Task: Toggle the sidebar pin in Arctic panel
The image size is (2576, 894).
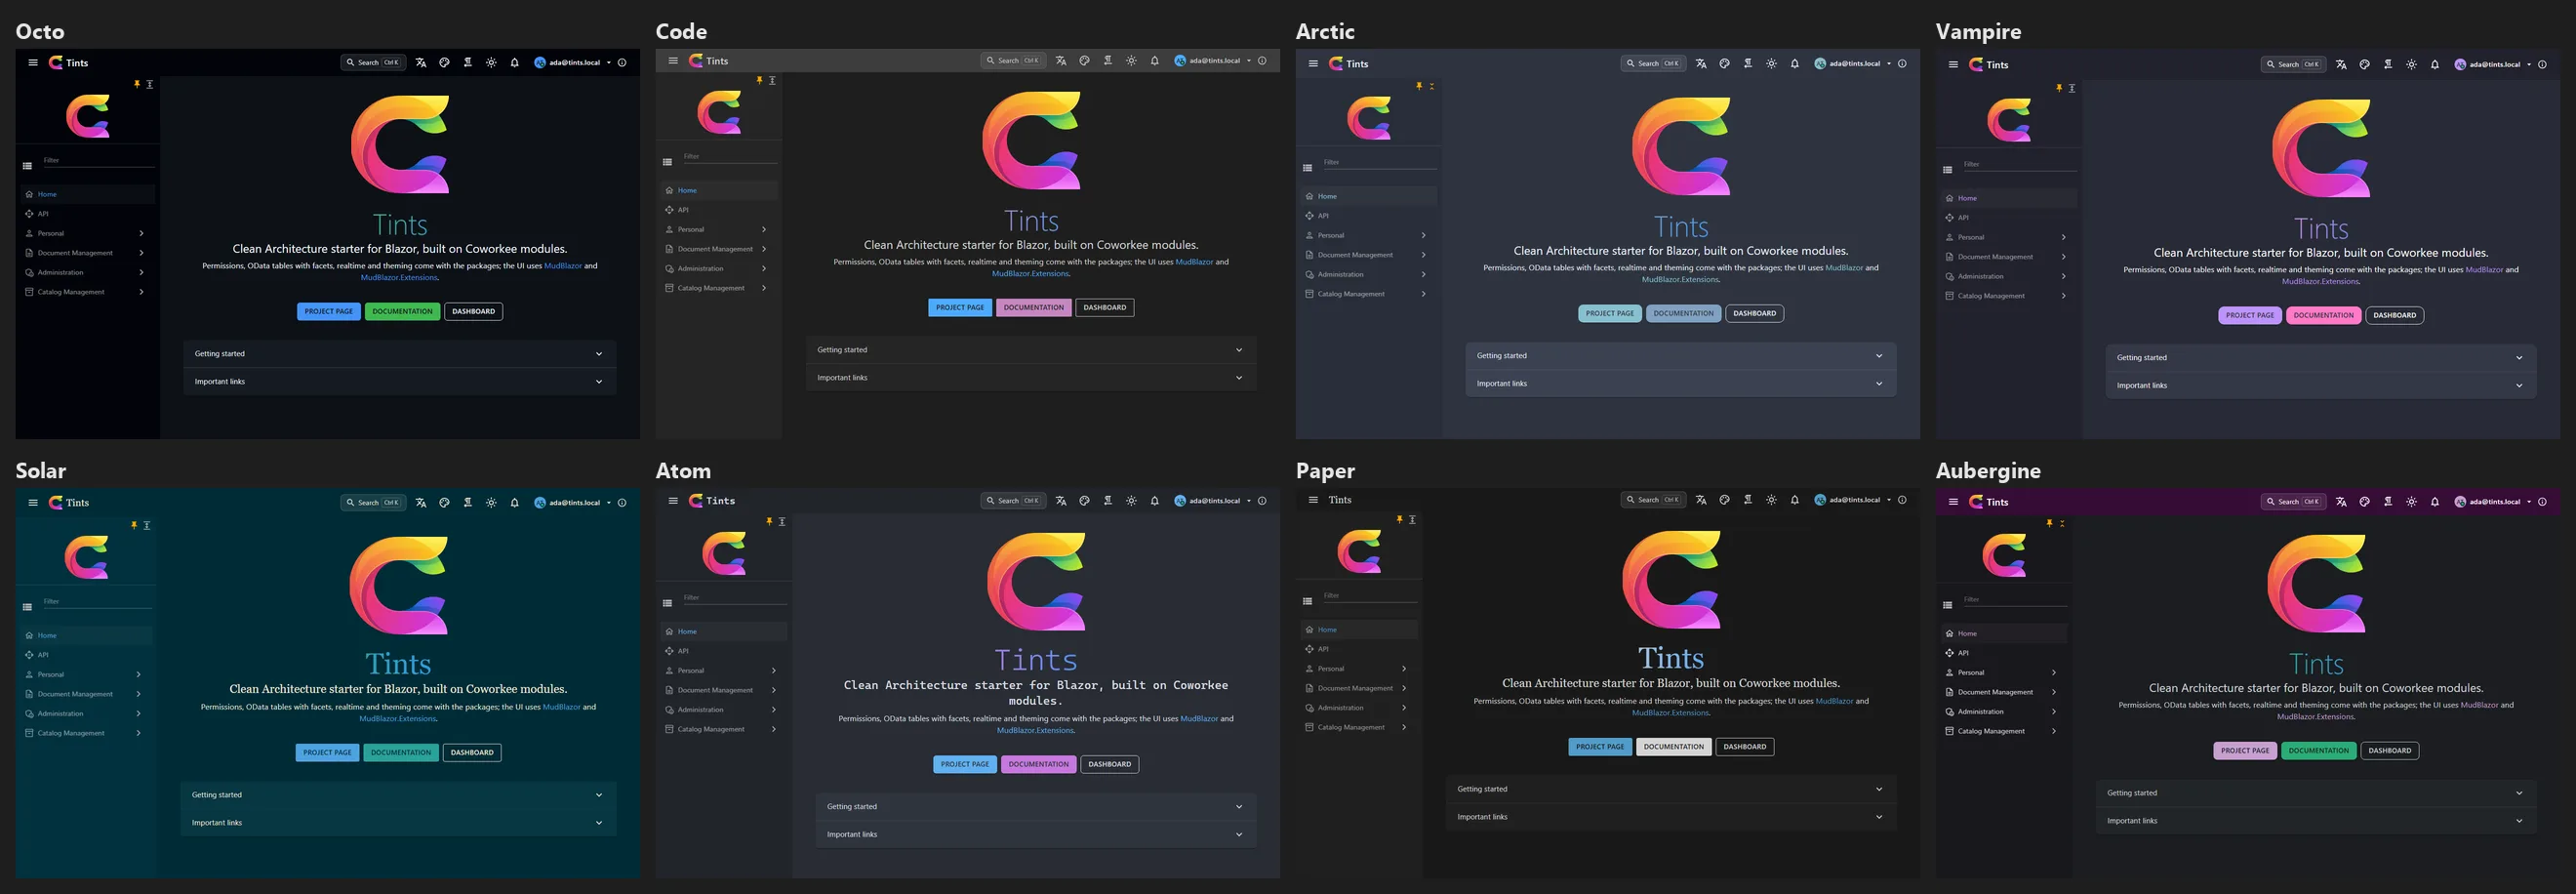Action: 1419,87
